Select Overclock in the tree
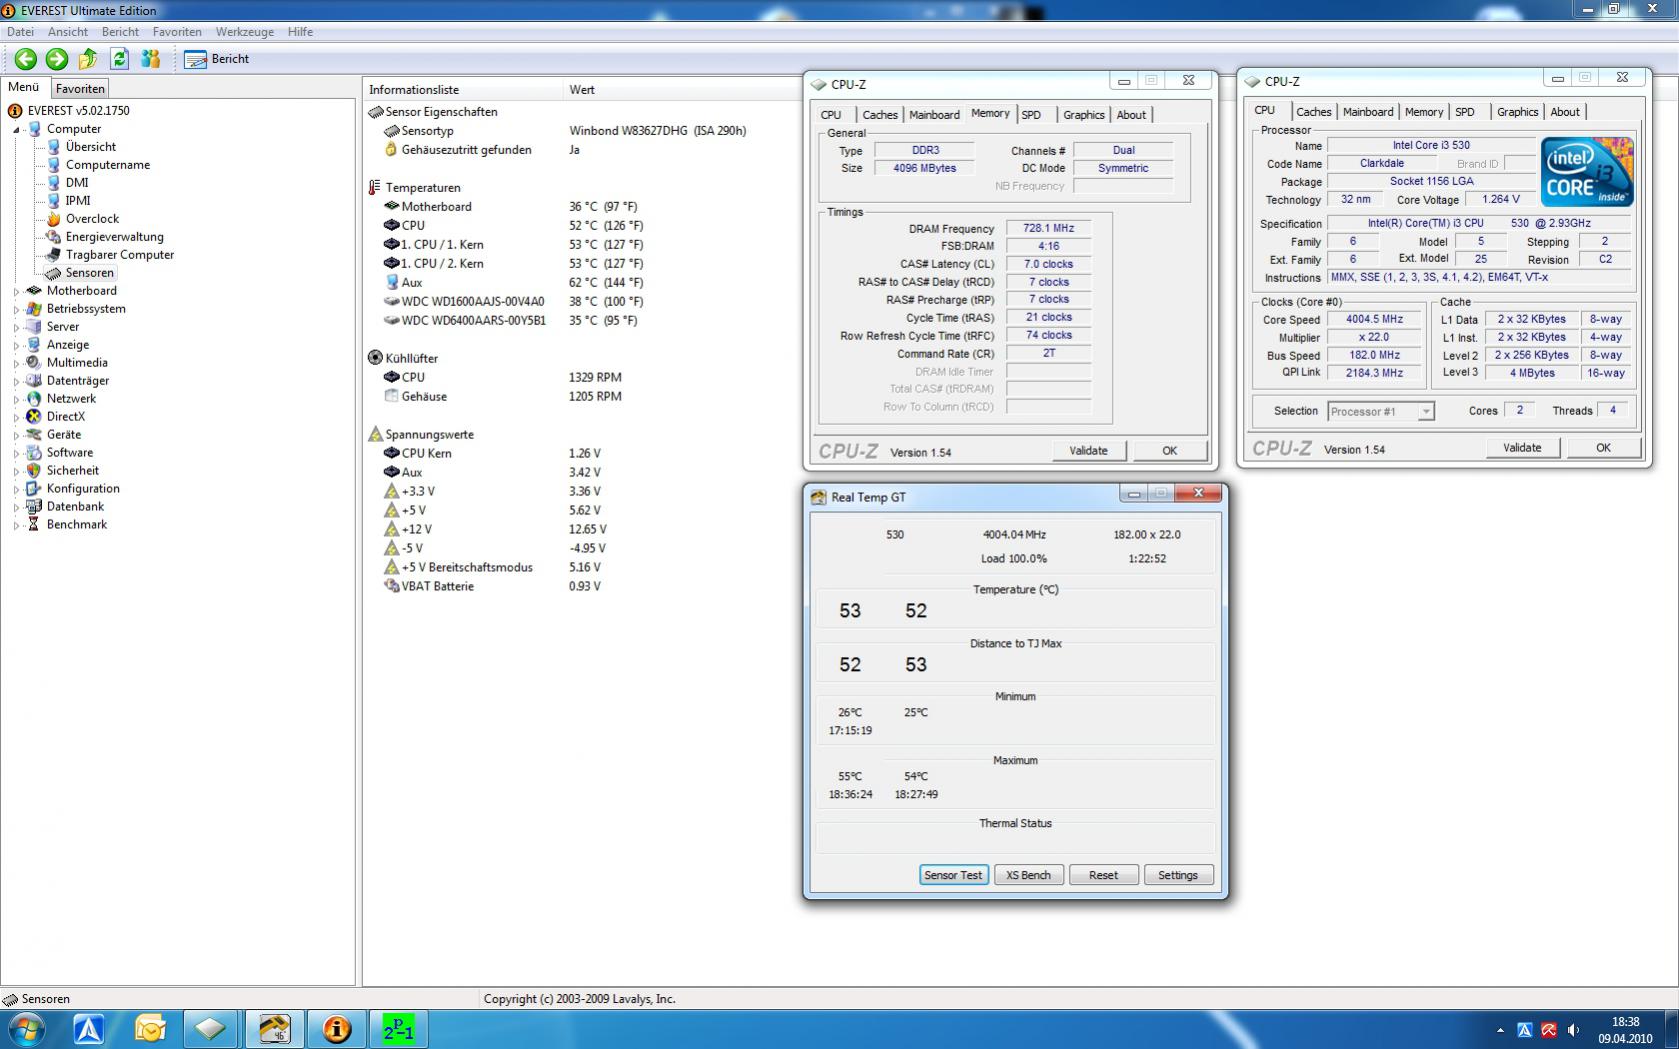The height and width of the screenshot is (1049, 1679). point(92,219)
